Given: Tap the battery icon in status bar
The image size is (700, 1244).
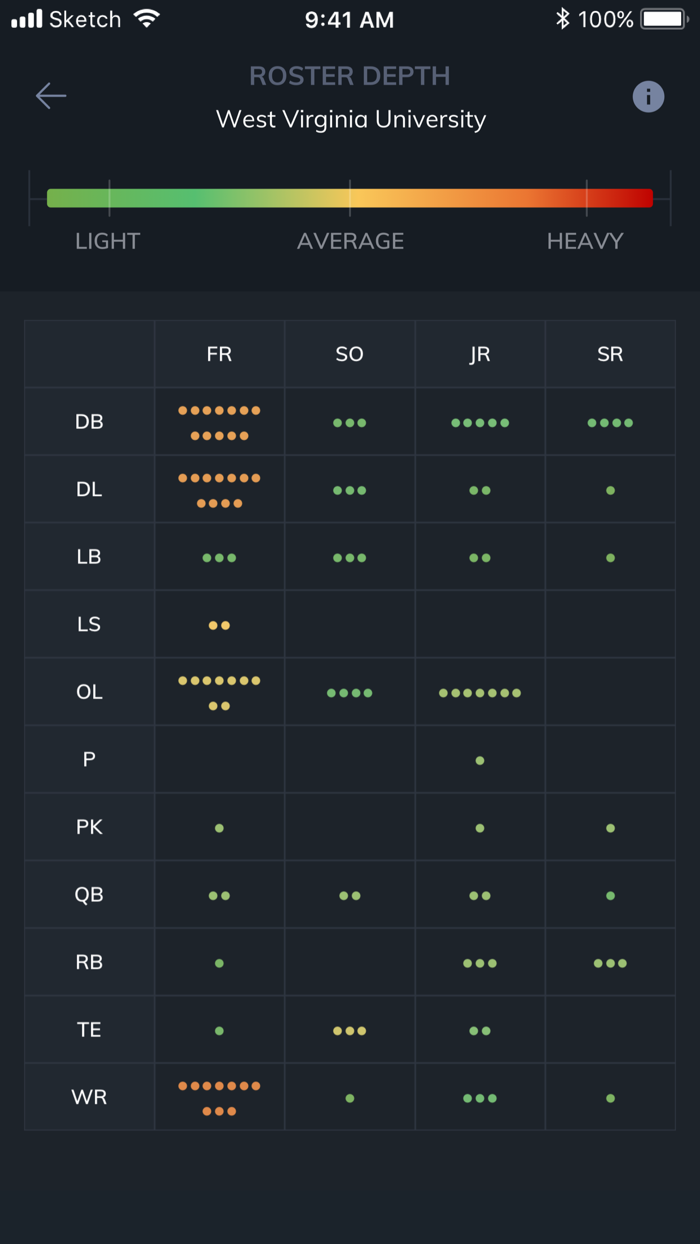Looking at the screenshot, I should coord(663,19).
